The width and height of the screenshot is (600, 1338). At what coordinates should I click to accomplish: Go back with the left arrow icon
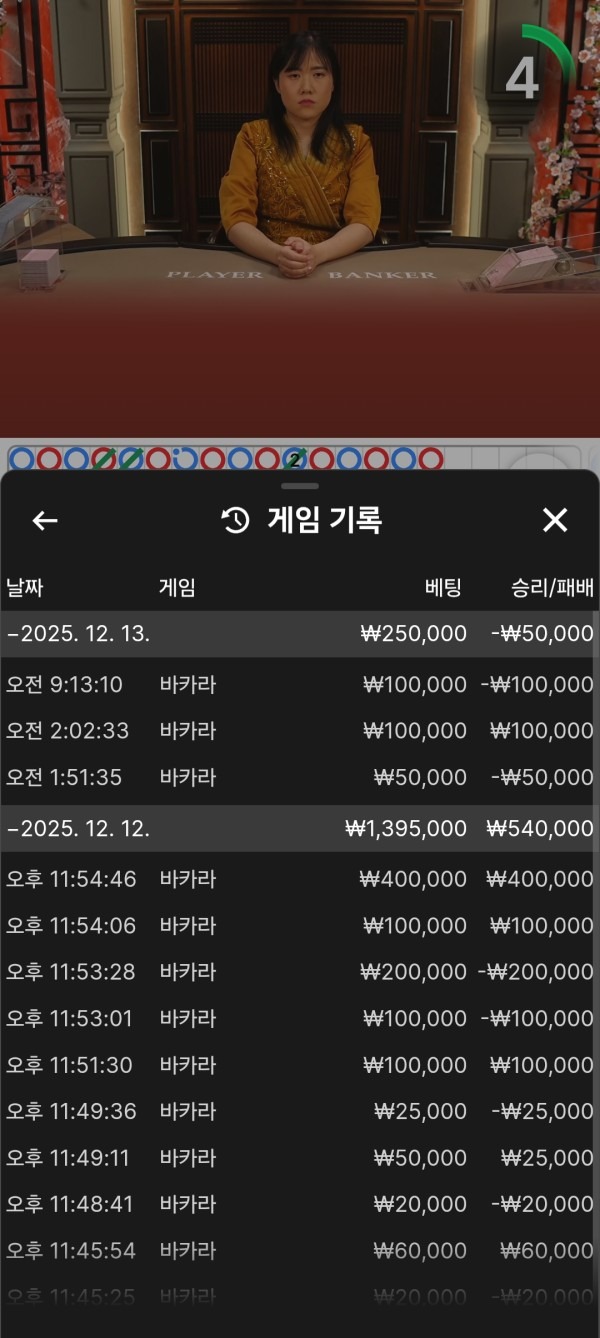click(x=45, y=520)
